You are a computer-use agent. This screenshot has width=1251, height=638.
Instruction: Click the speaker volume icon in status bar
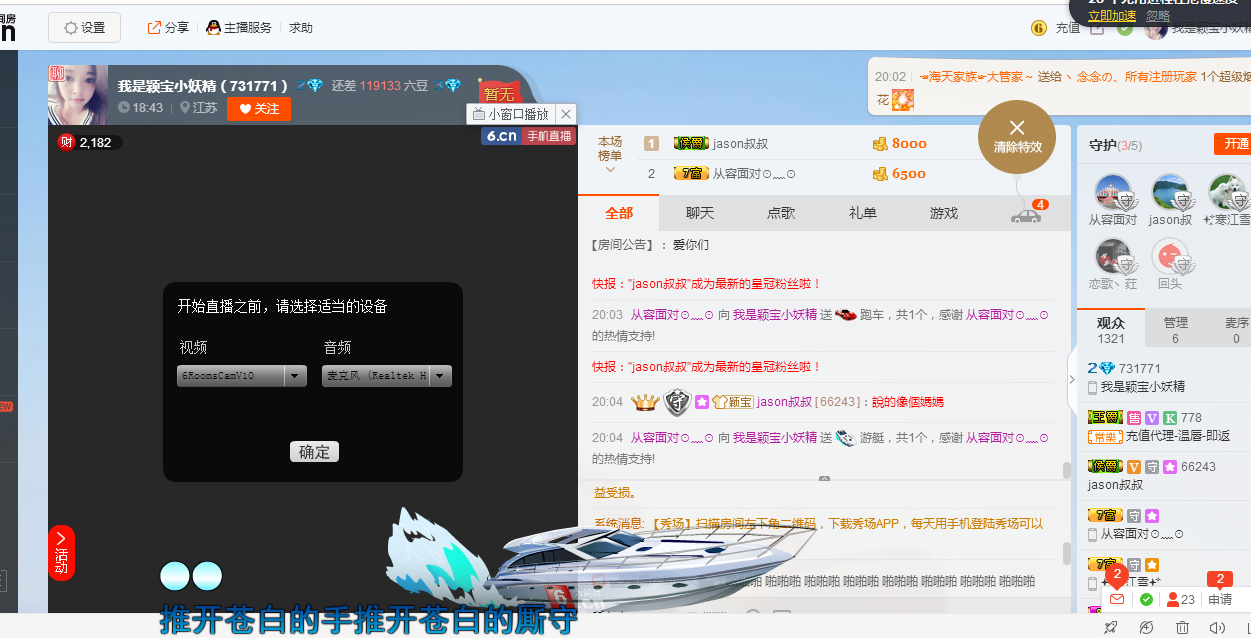point(1217,627)
